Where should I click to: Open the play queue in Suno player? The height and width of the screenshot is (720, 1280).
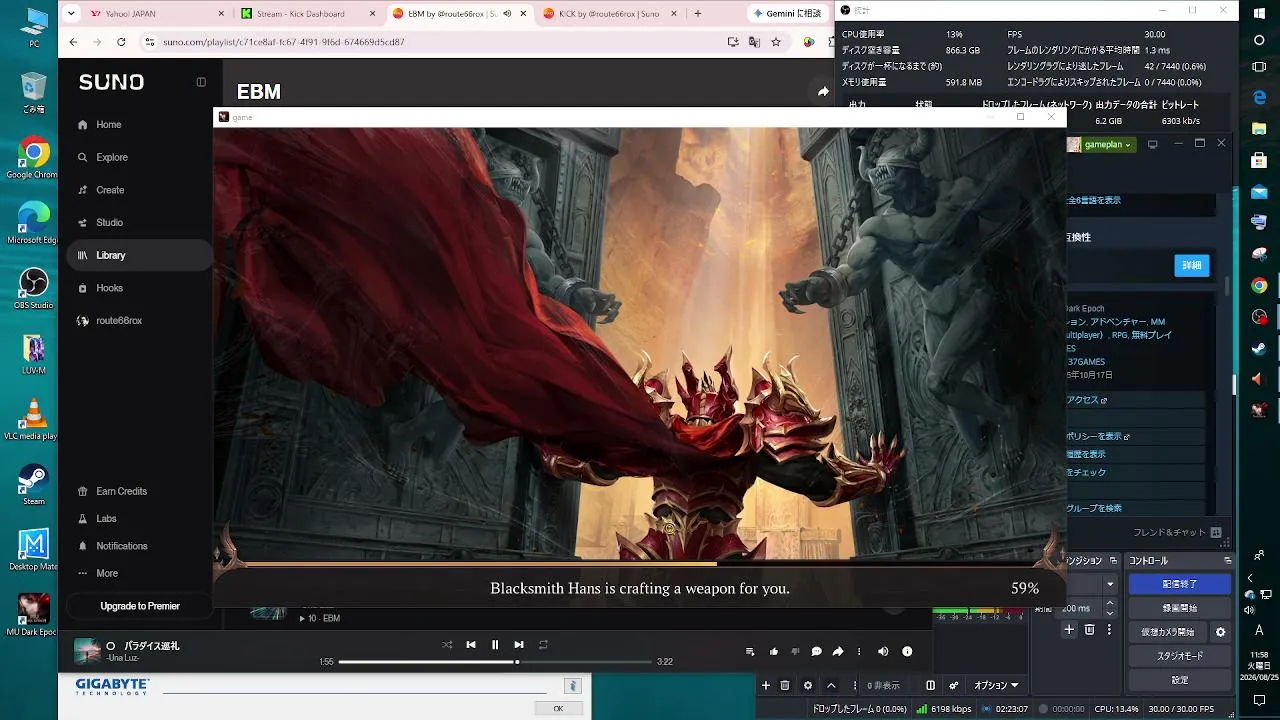(x=750, y=652)
